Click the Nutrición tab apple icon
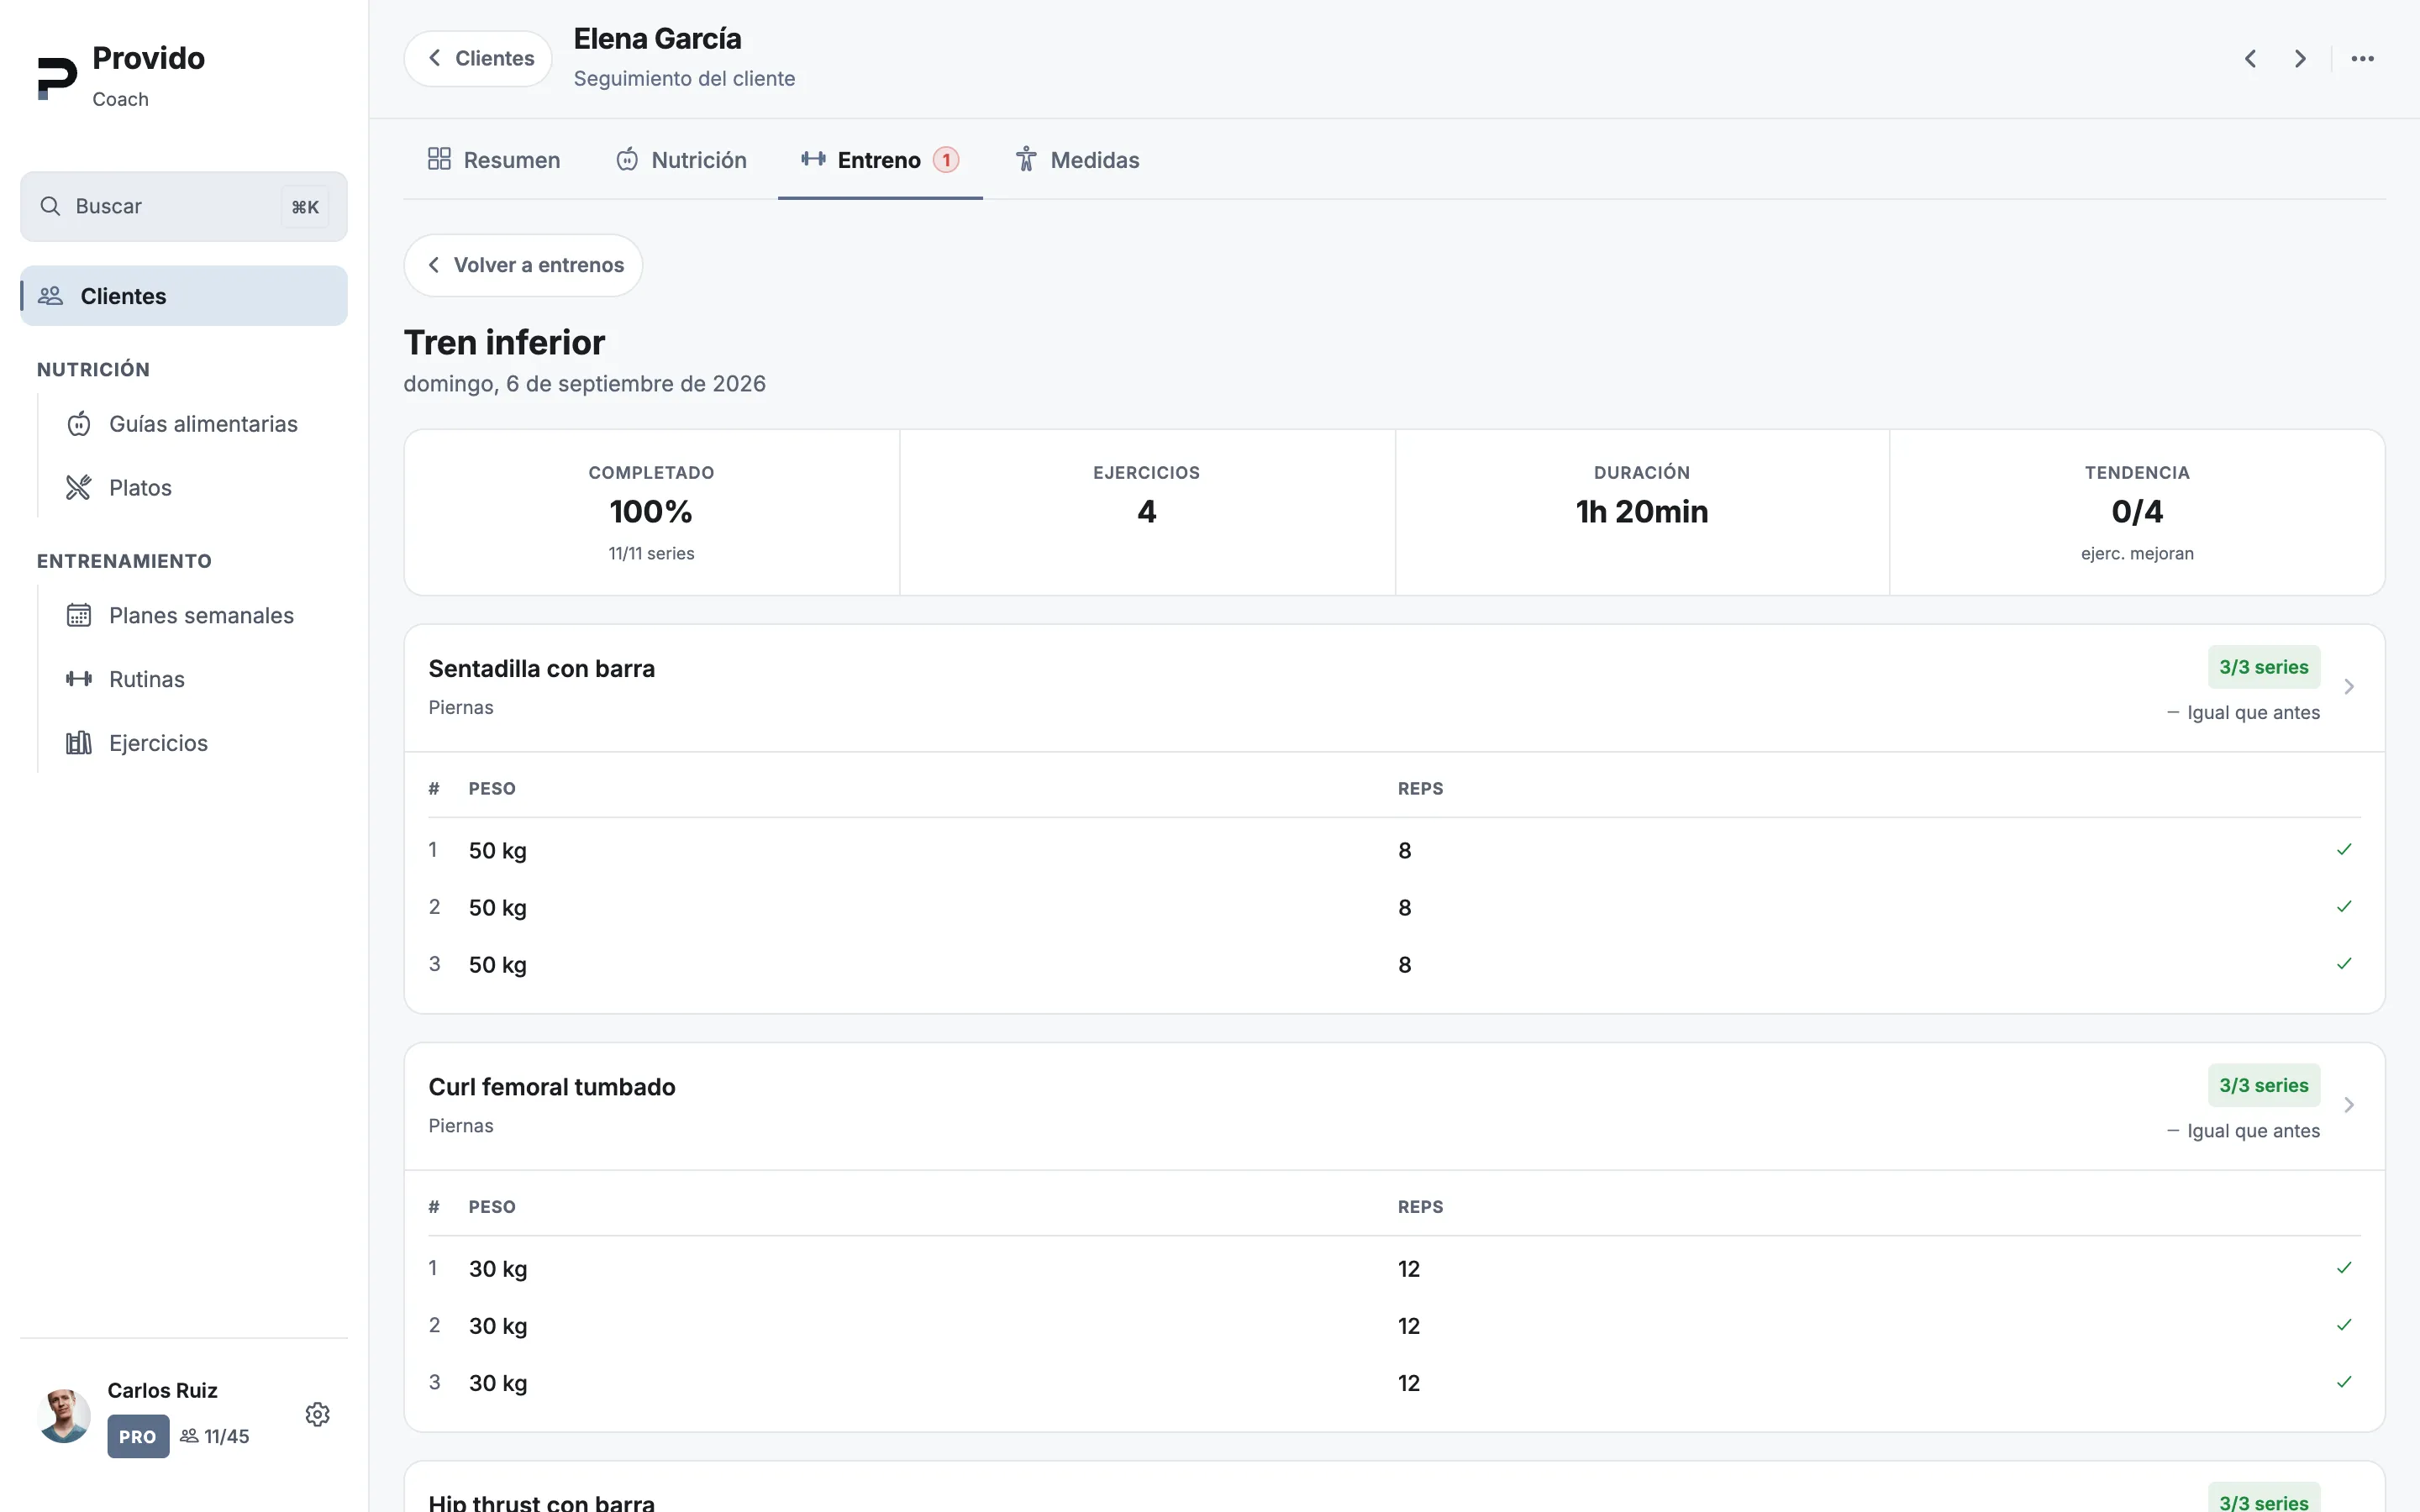The height and width of the screenshot is (1512, 2420). pos(627,159)
